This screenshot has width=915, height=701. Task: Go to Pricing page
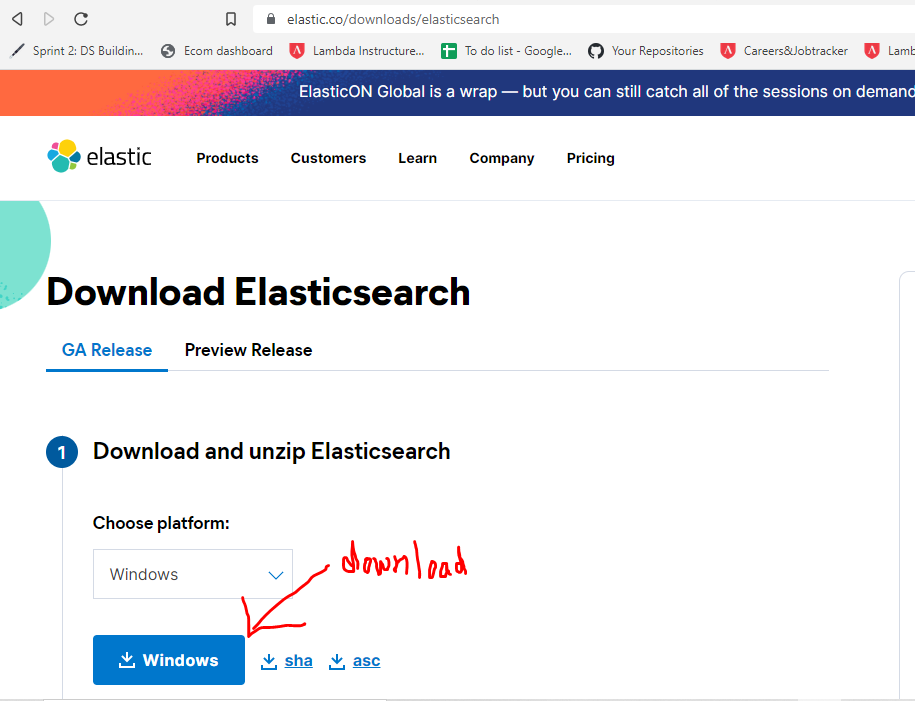(x=591, y=158)
